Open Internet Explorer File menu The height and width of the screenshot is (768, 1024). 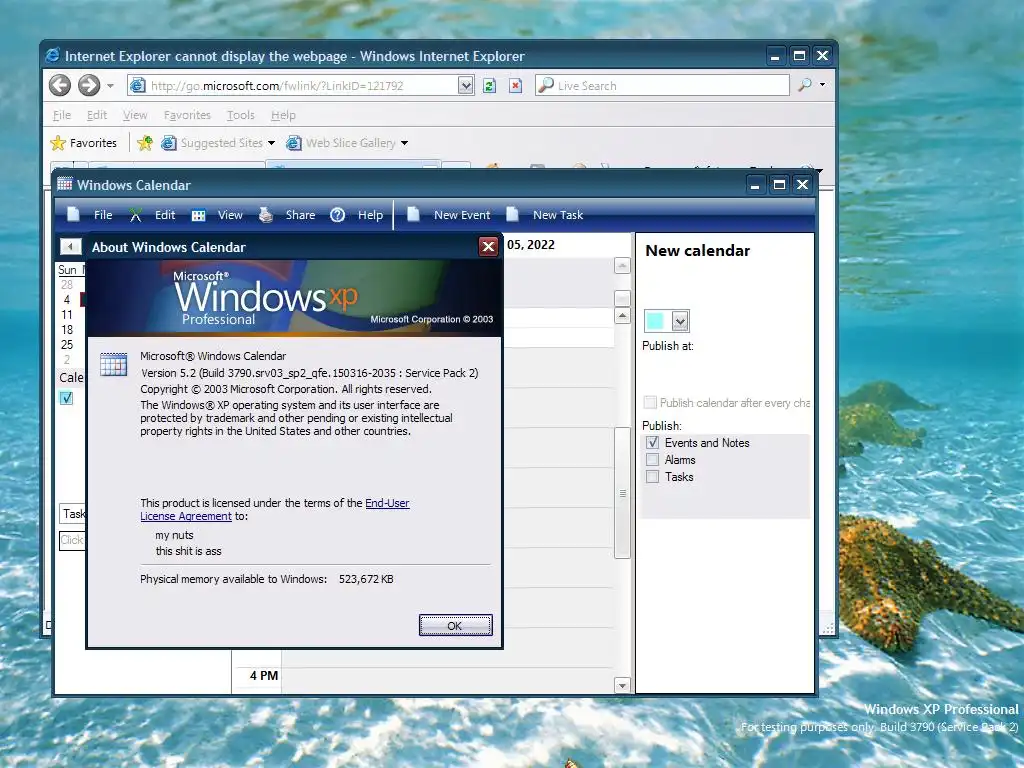click(62, 115)
